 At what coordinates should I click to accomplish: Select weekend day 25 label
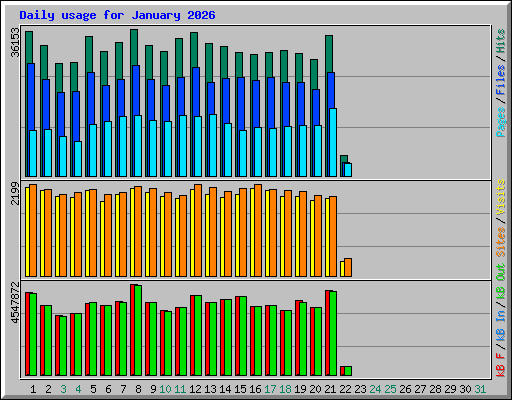click(390, 389)
